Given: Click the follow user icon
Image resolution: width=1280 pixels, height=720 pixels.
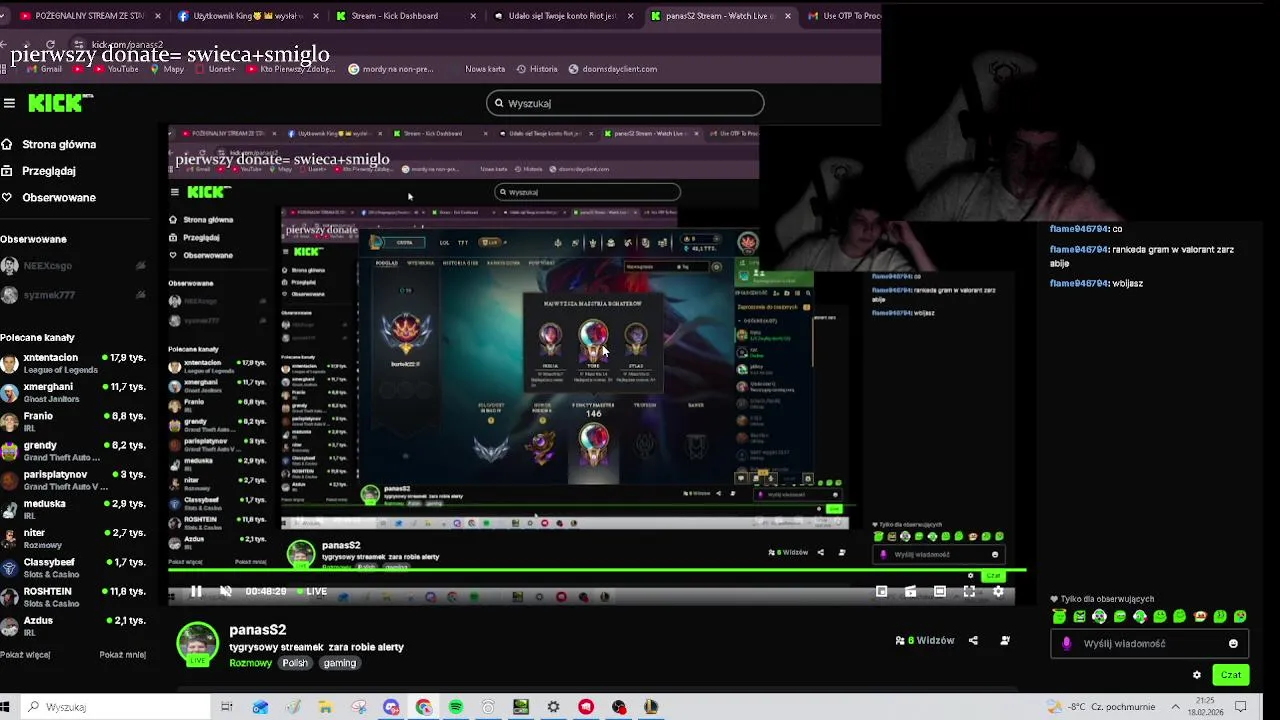Looking at the screenshot, I should [x=1005, y=641].
